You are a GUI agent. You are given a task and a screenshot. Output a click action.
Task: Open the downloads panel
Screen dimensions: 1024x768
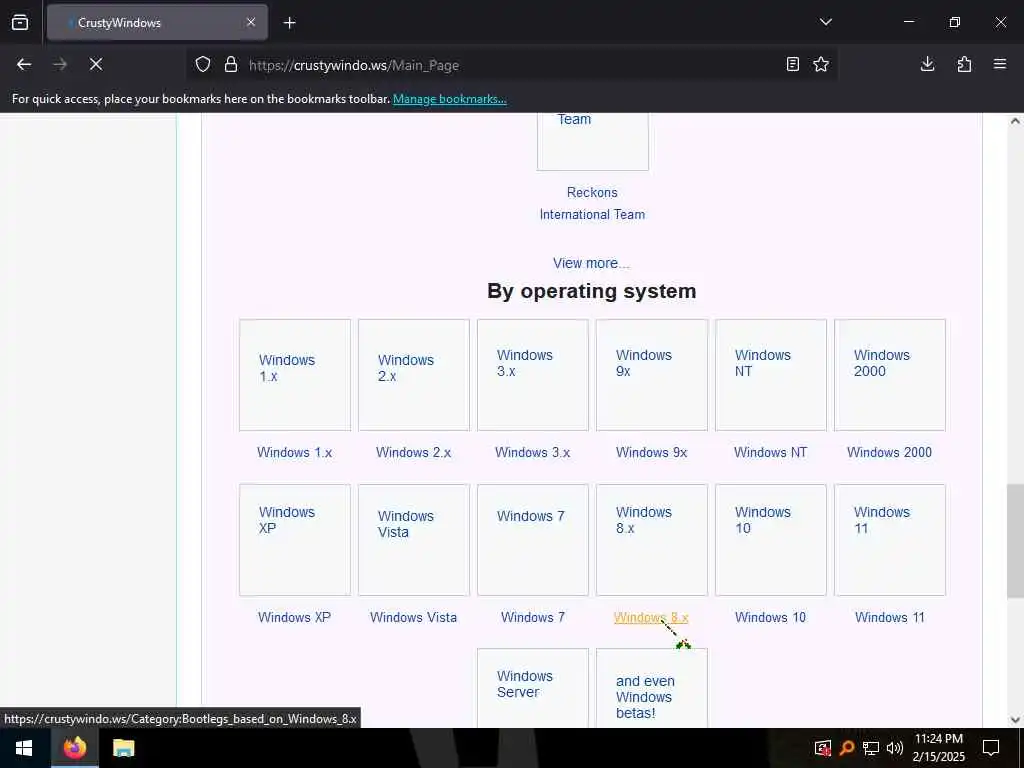(x=927, y=64)
